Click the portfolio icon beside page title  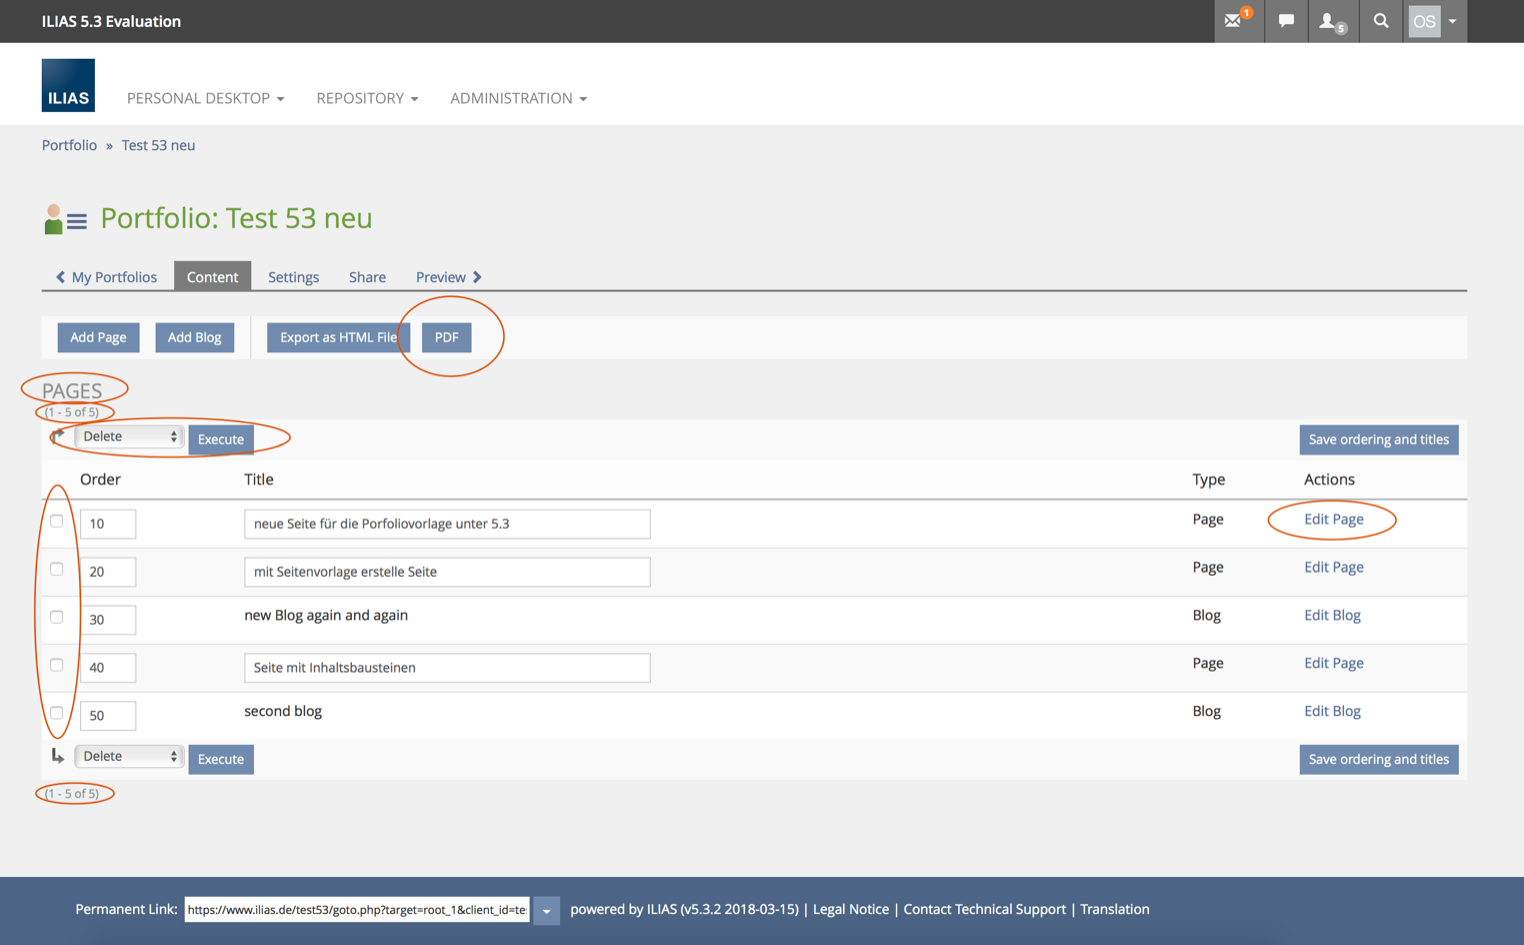point(65,219)
